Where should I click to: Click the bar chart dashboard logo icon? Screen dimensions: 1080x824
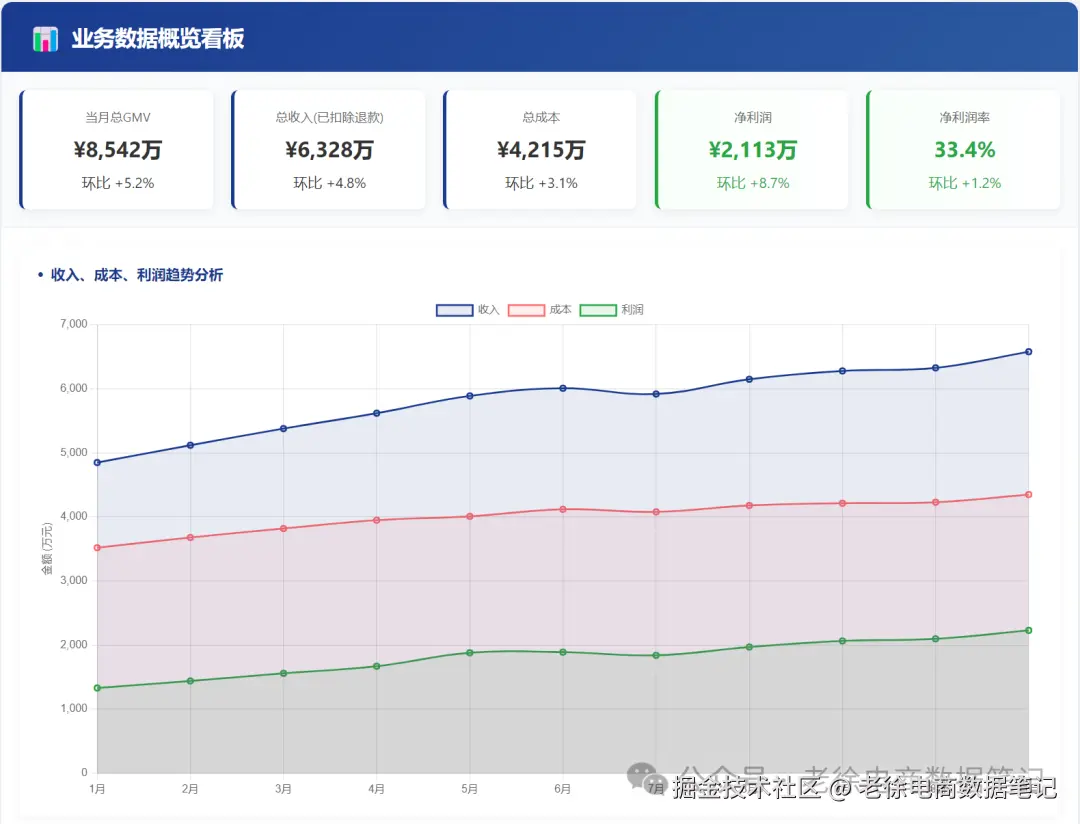click(x=45, y=39)
